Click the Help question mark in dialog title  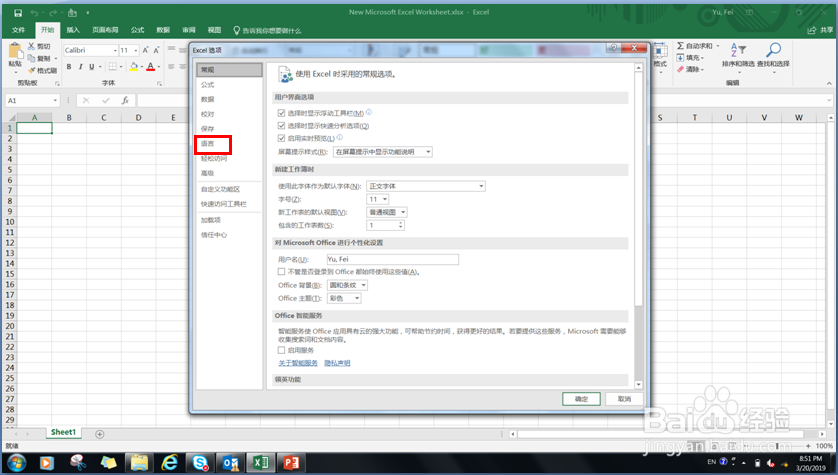614,48
